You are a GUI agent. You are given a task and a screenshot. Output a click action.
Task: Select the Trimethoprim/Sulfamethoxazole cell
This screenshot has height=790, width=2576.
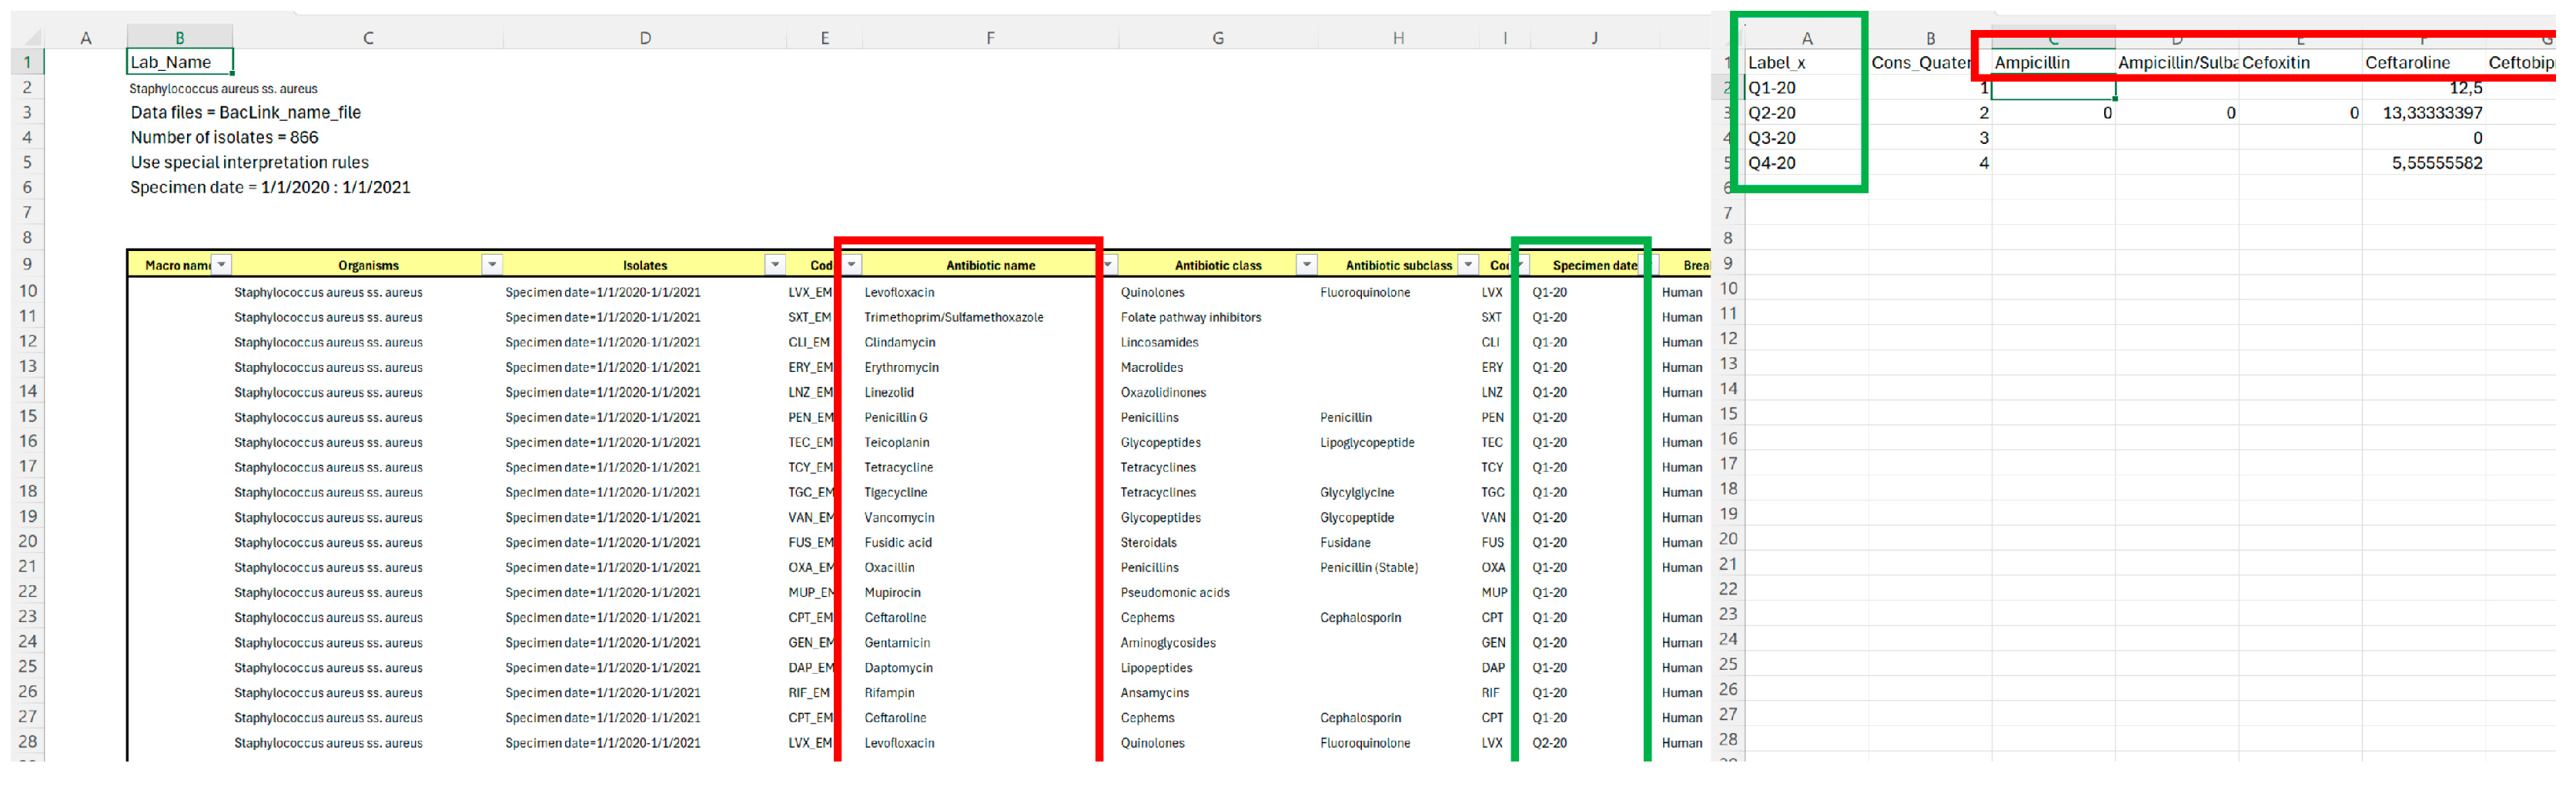pos(953,317)
